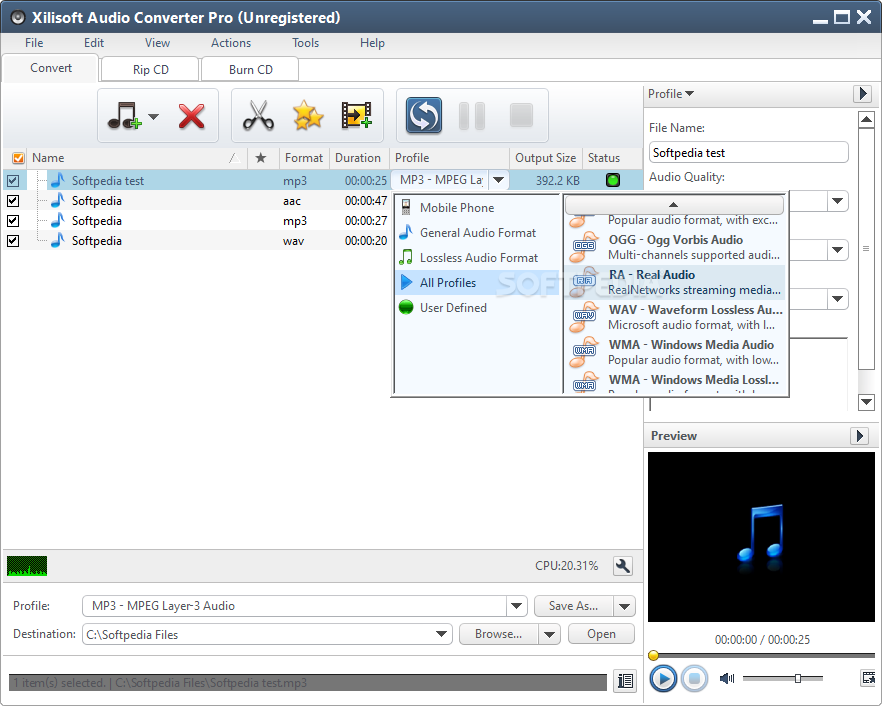Screen dimensions: 882x706
Task: Click the film strip Add Profile icon
Action: 357,115
